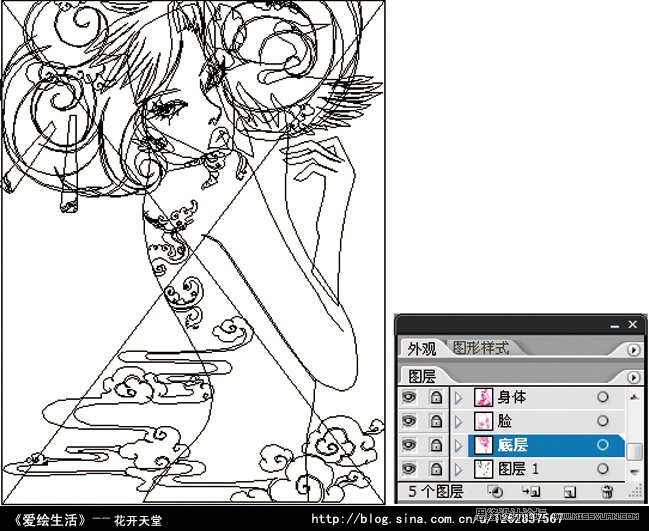Click Create New Sublayer icon
Screen dimensions: 649x531
[531, 492]
